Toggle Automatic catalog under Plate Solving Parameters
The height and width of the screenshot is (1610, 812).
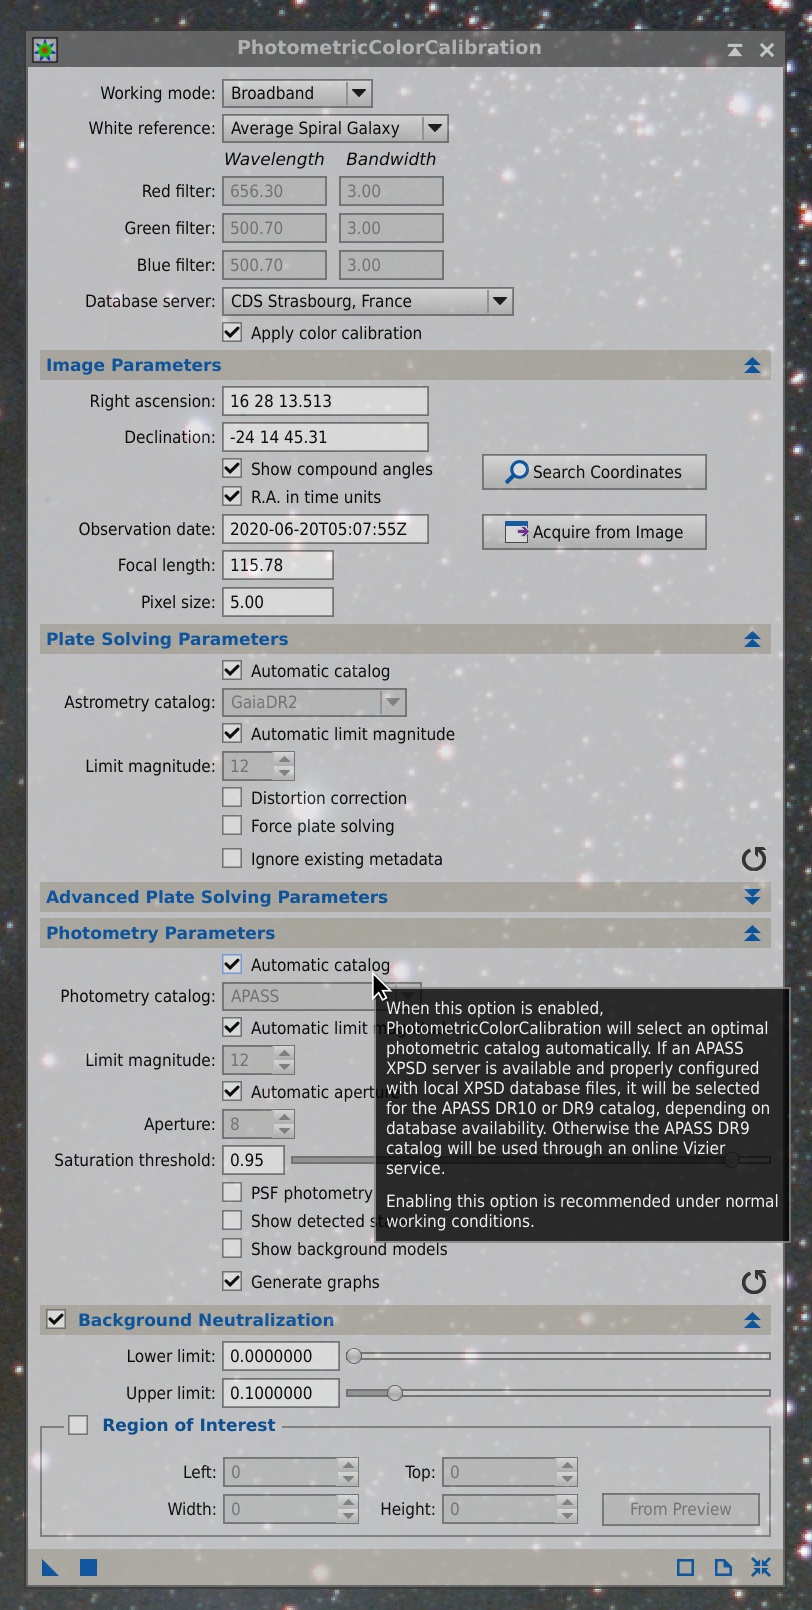click(232, 670)
